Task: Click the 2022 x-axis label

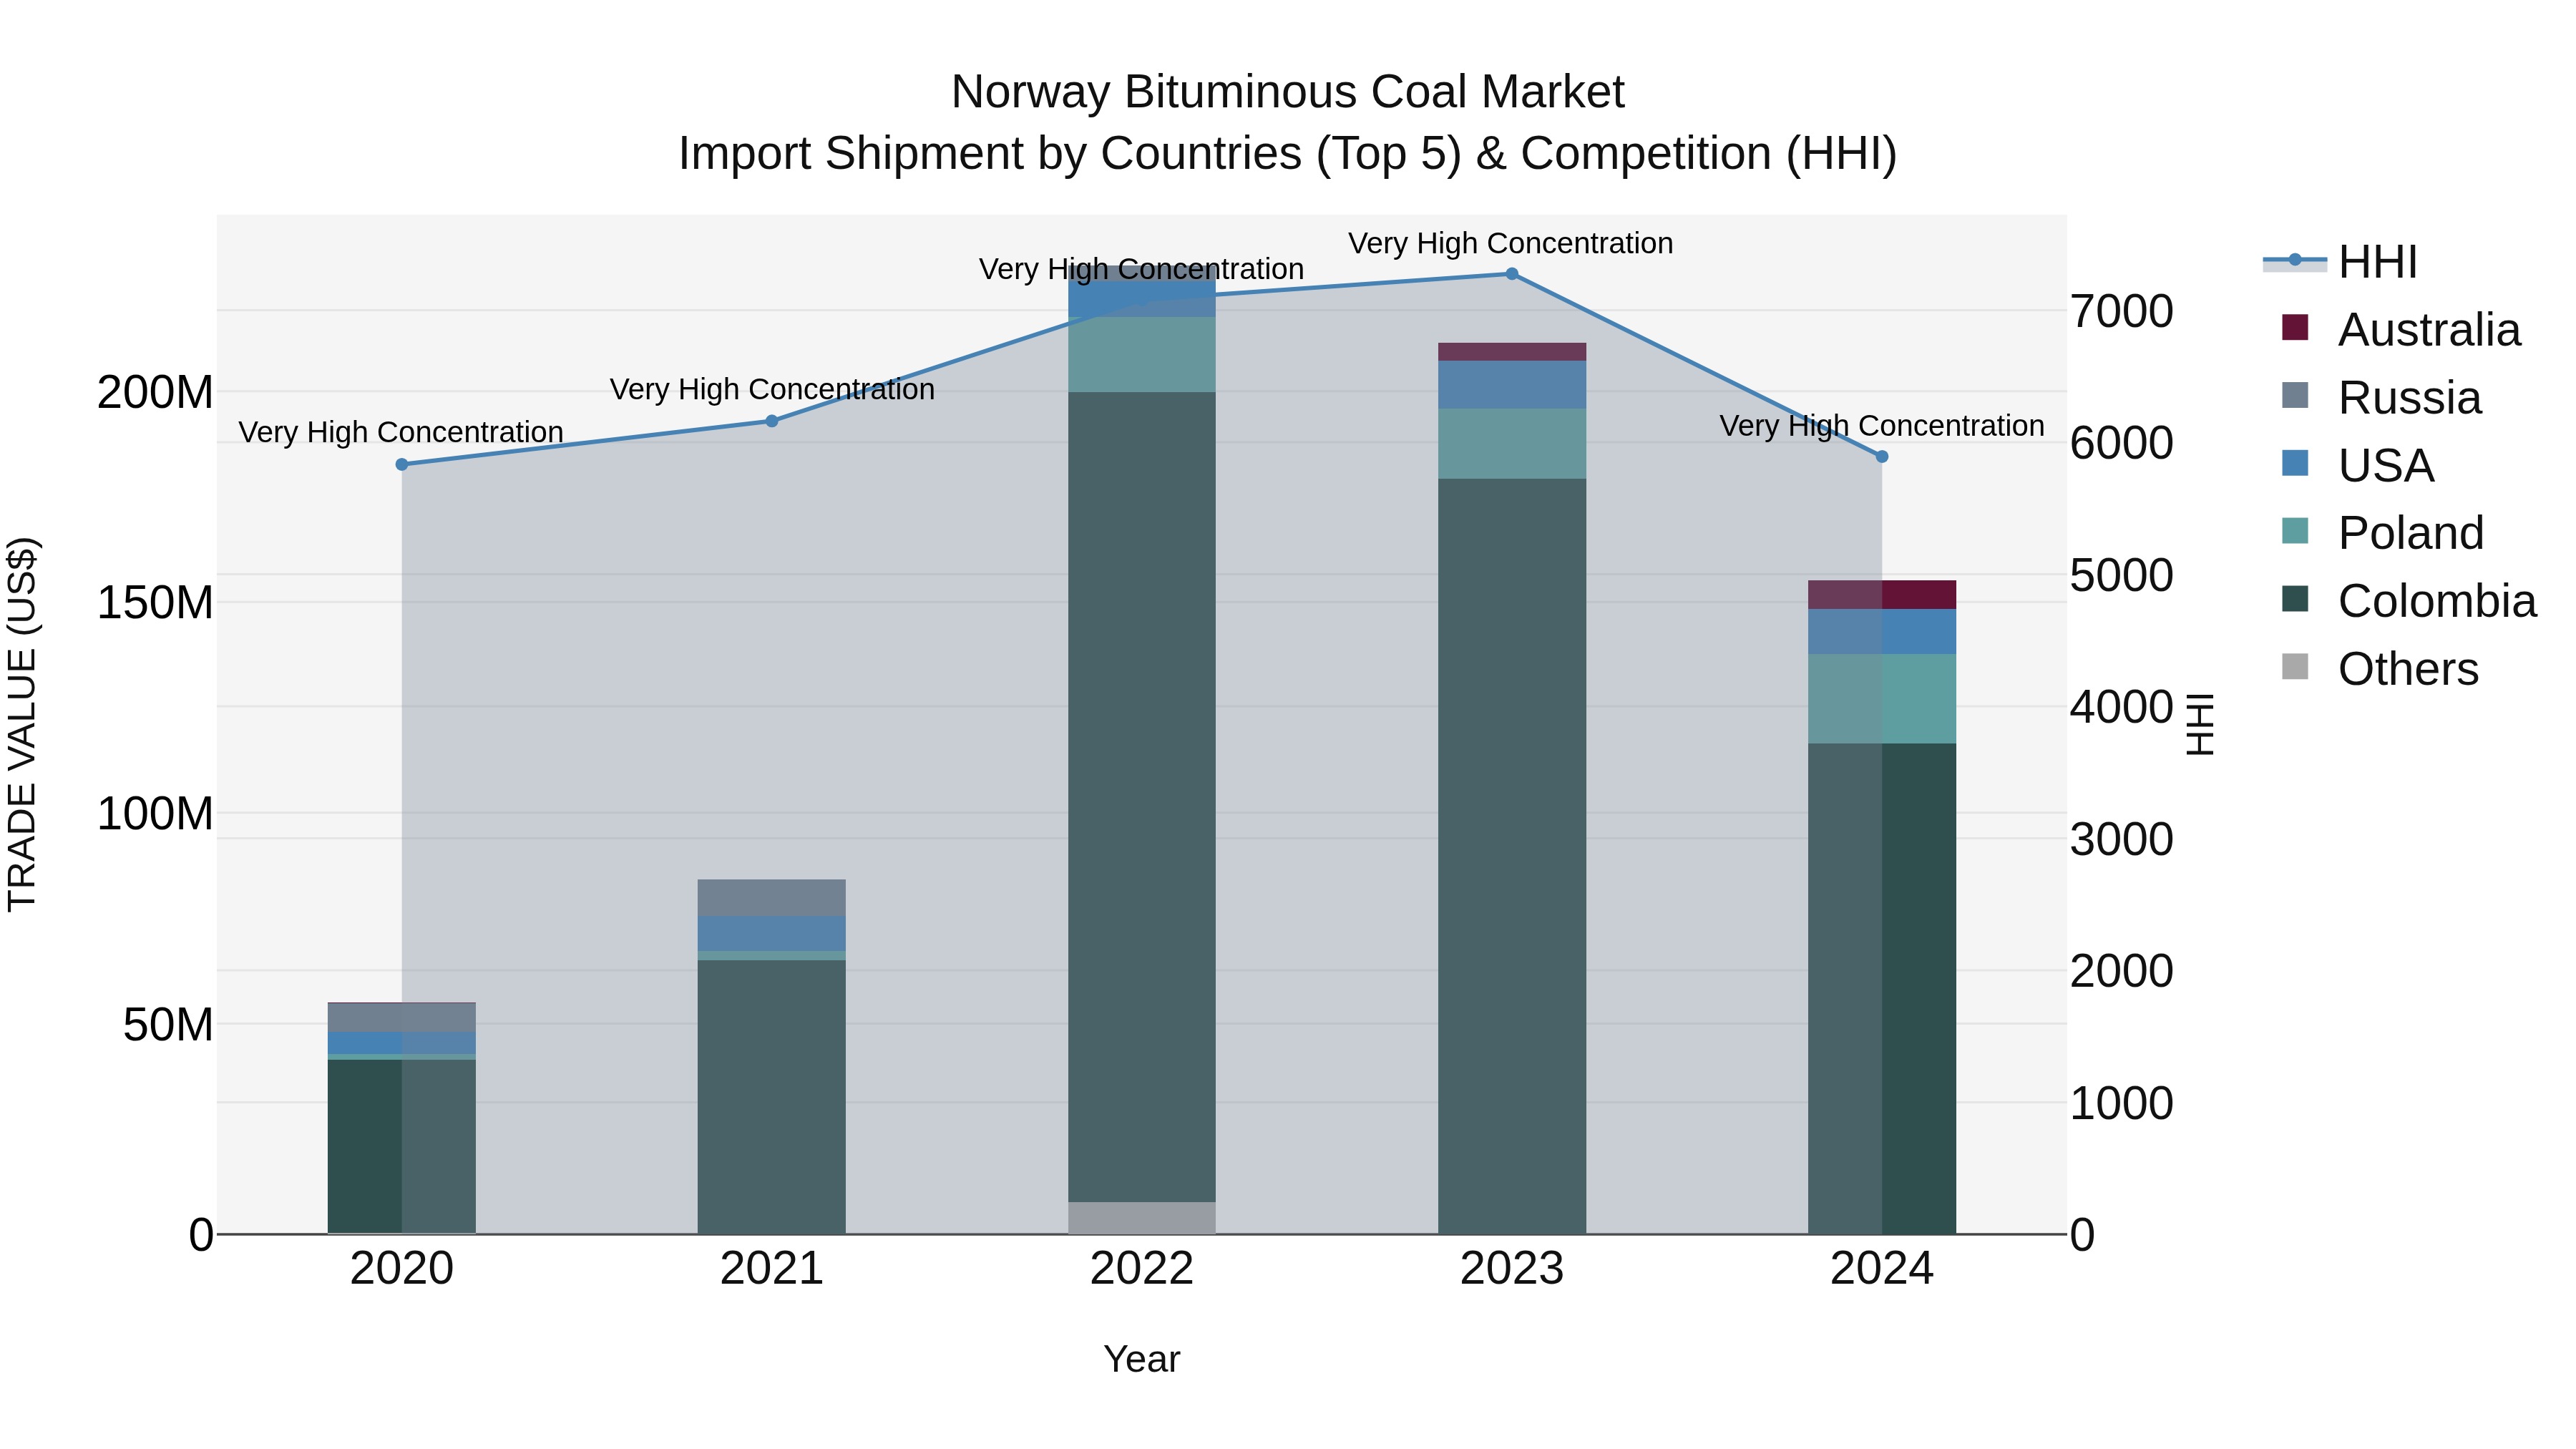Action: [1142, 1269]
